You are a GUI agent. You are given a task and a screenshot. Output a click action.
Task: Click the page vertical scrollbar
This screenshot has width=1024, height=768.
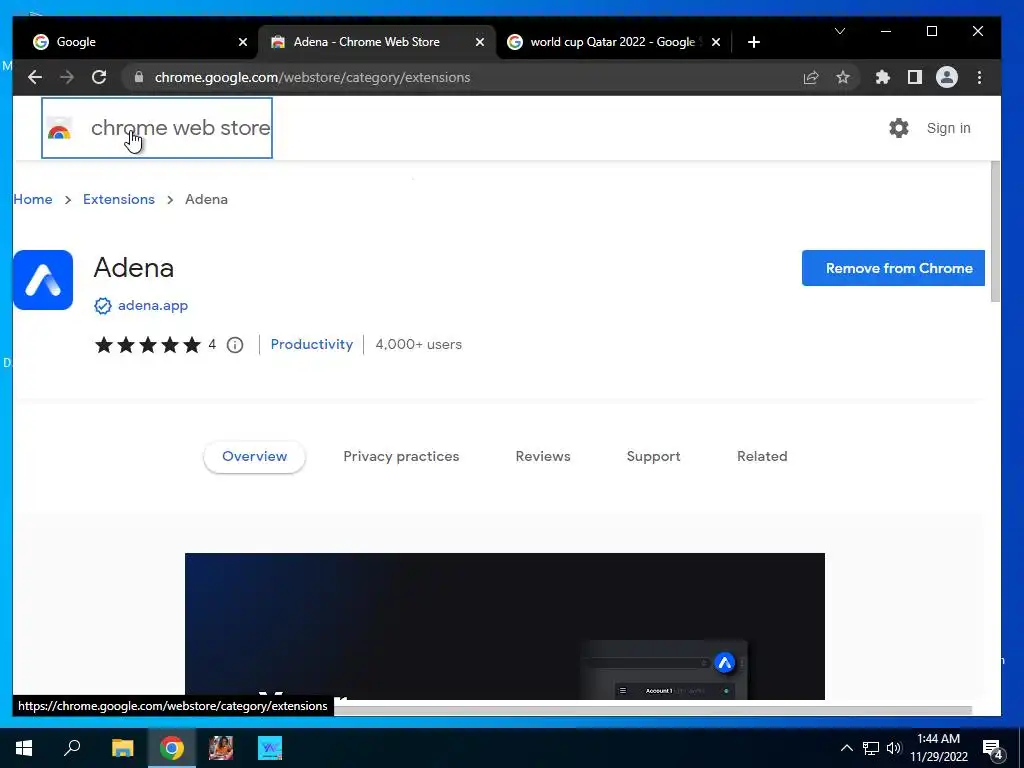coord(995,232)
